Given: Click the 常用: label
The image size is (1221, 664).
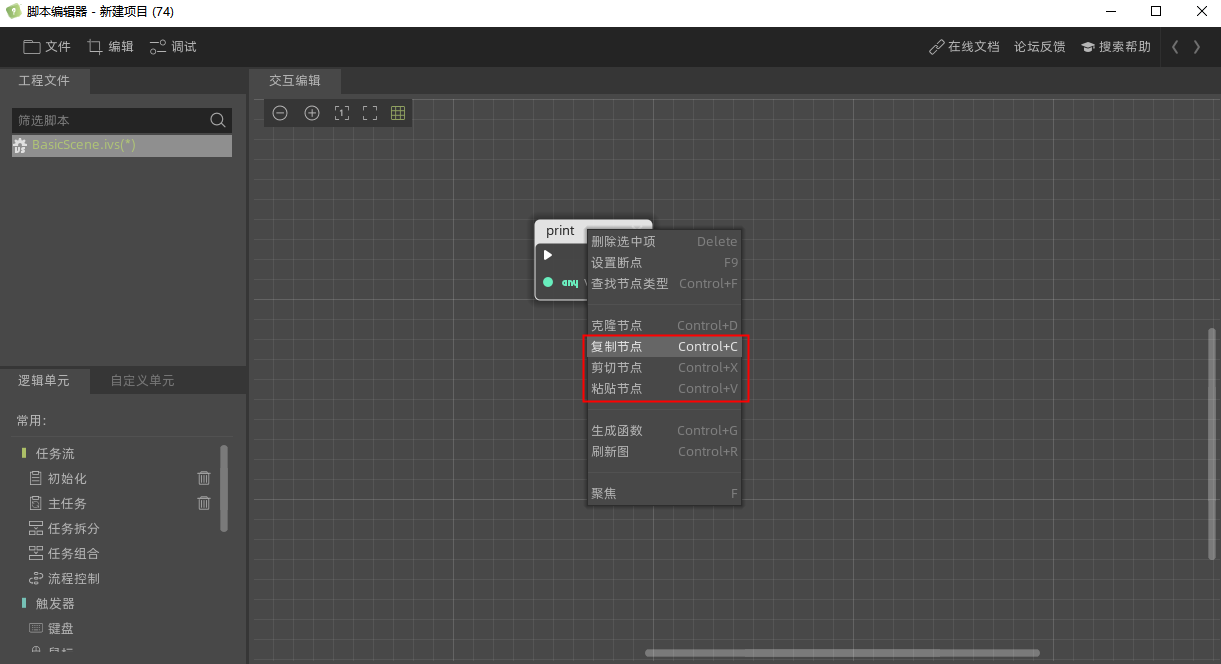Looking at the screenshot, I should click(32, 421).
